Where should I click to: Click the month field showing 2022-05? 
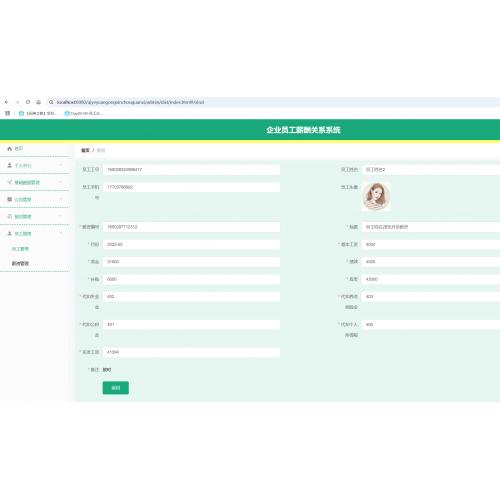[x=191, y=244]
